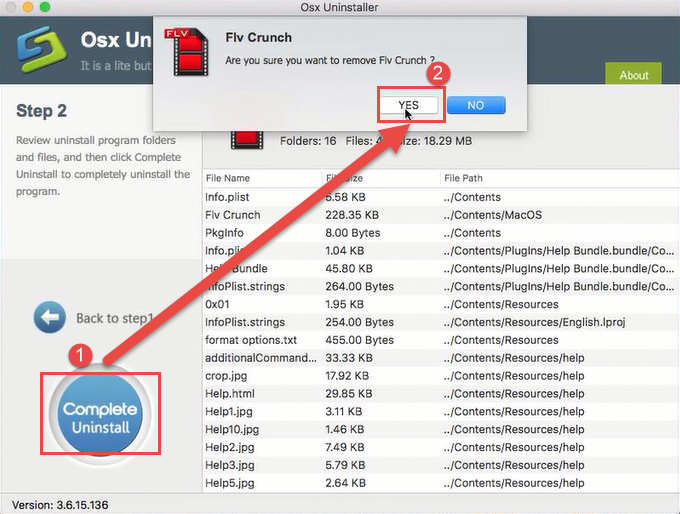The width and height of the screenshot is (680, 514).
Task: Click the Complete Uninstall round button
Action: [x=100, y=418]
